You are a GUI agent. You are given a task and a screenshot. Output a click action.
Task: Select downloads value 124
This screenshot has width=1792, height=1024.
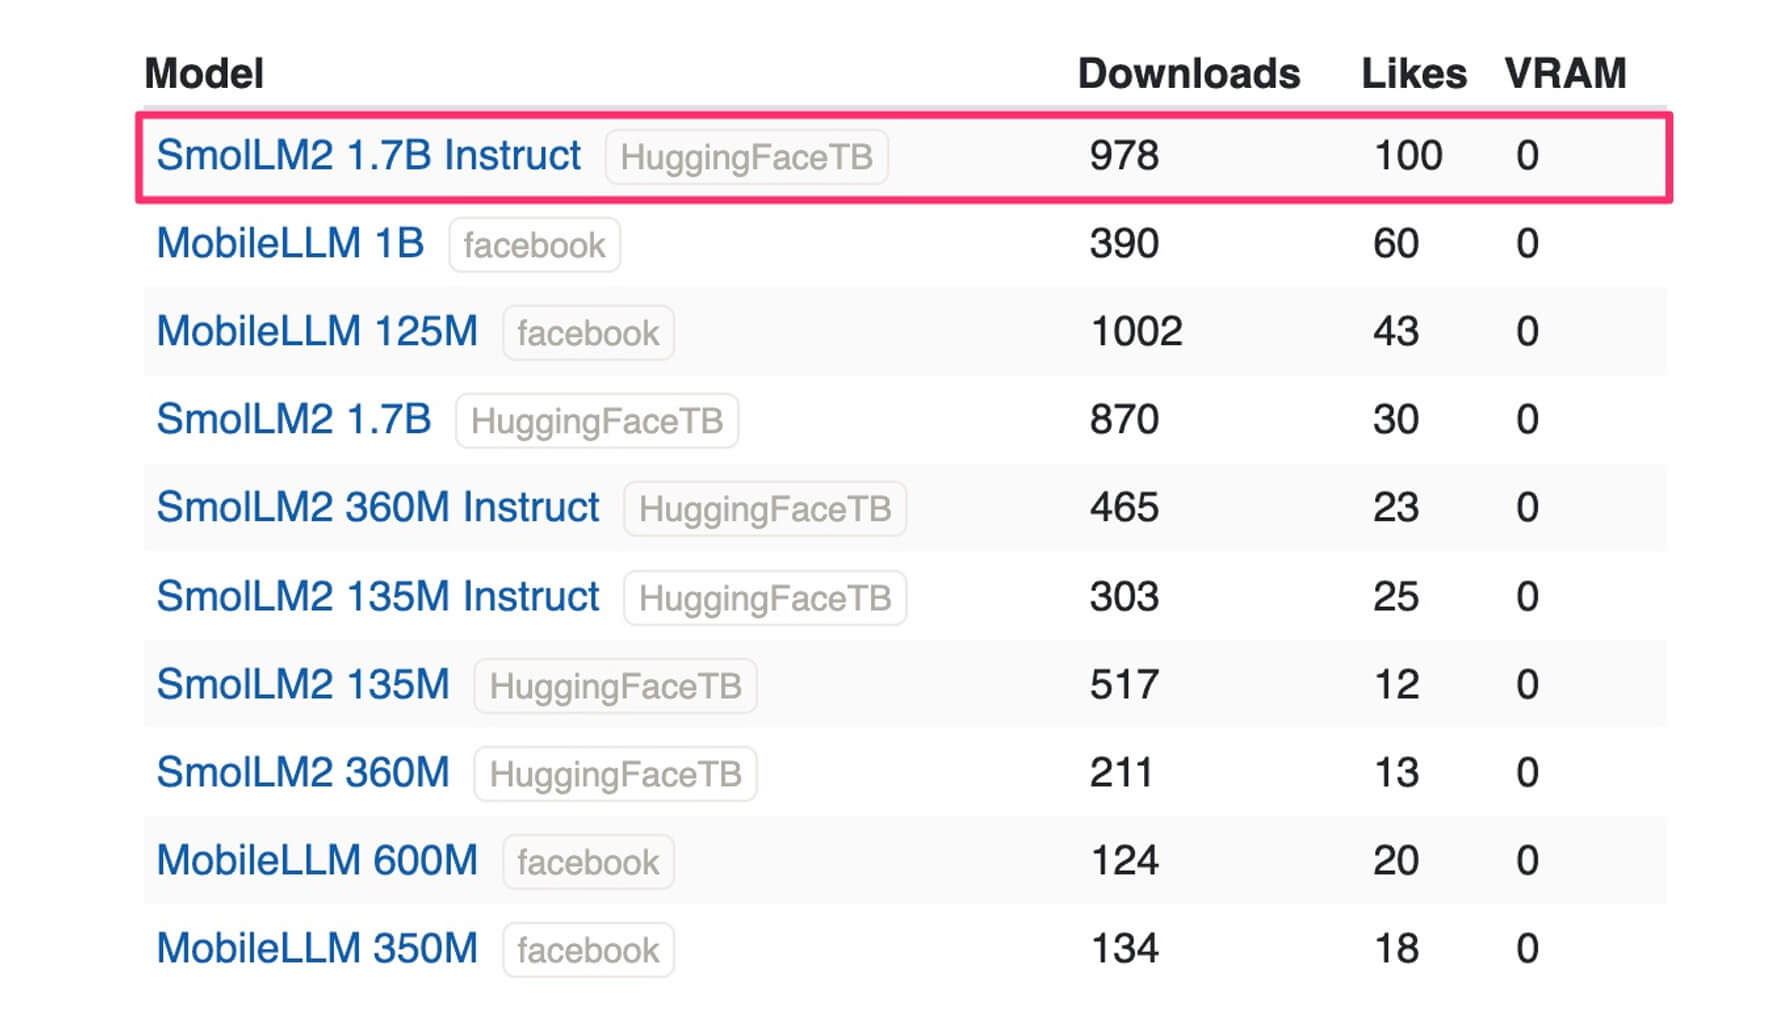tap(1124, 861)
